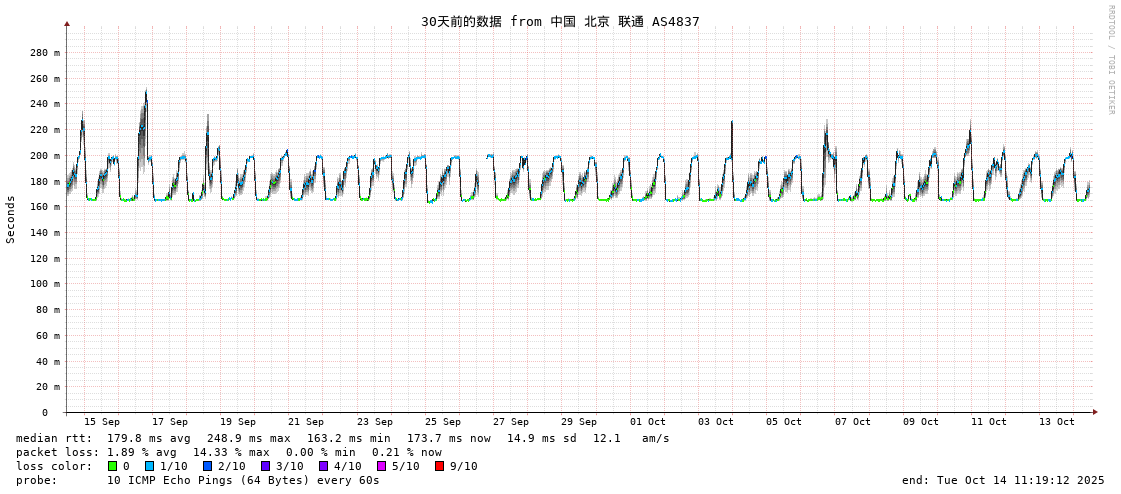Click the median rtt statistics line

(342, 438)
